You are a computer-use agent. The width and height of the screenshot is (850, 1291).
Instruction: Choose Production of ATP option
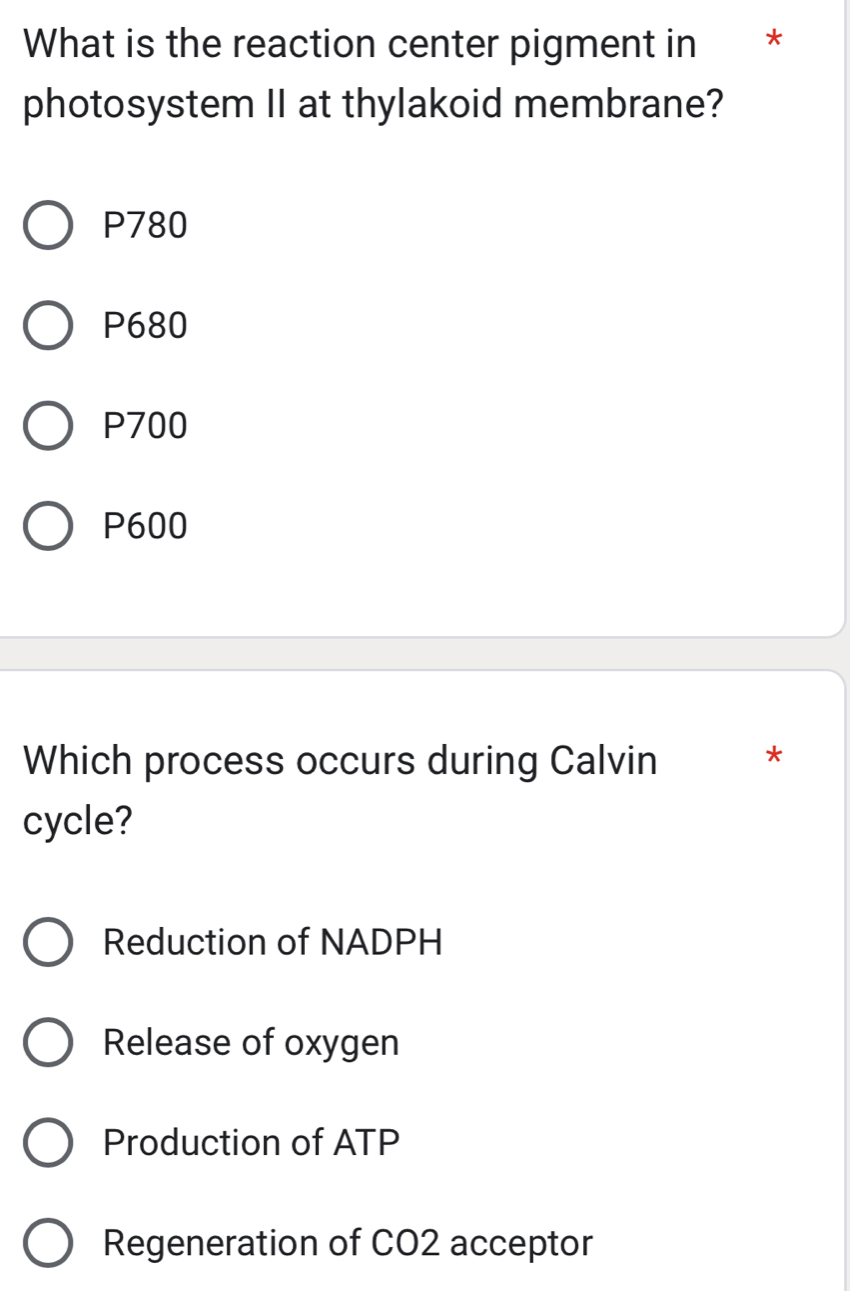point(47,1144)
